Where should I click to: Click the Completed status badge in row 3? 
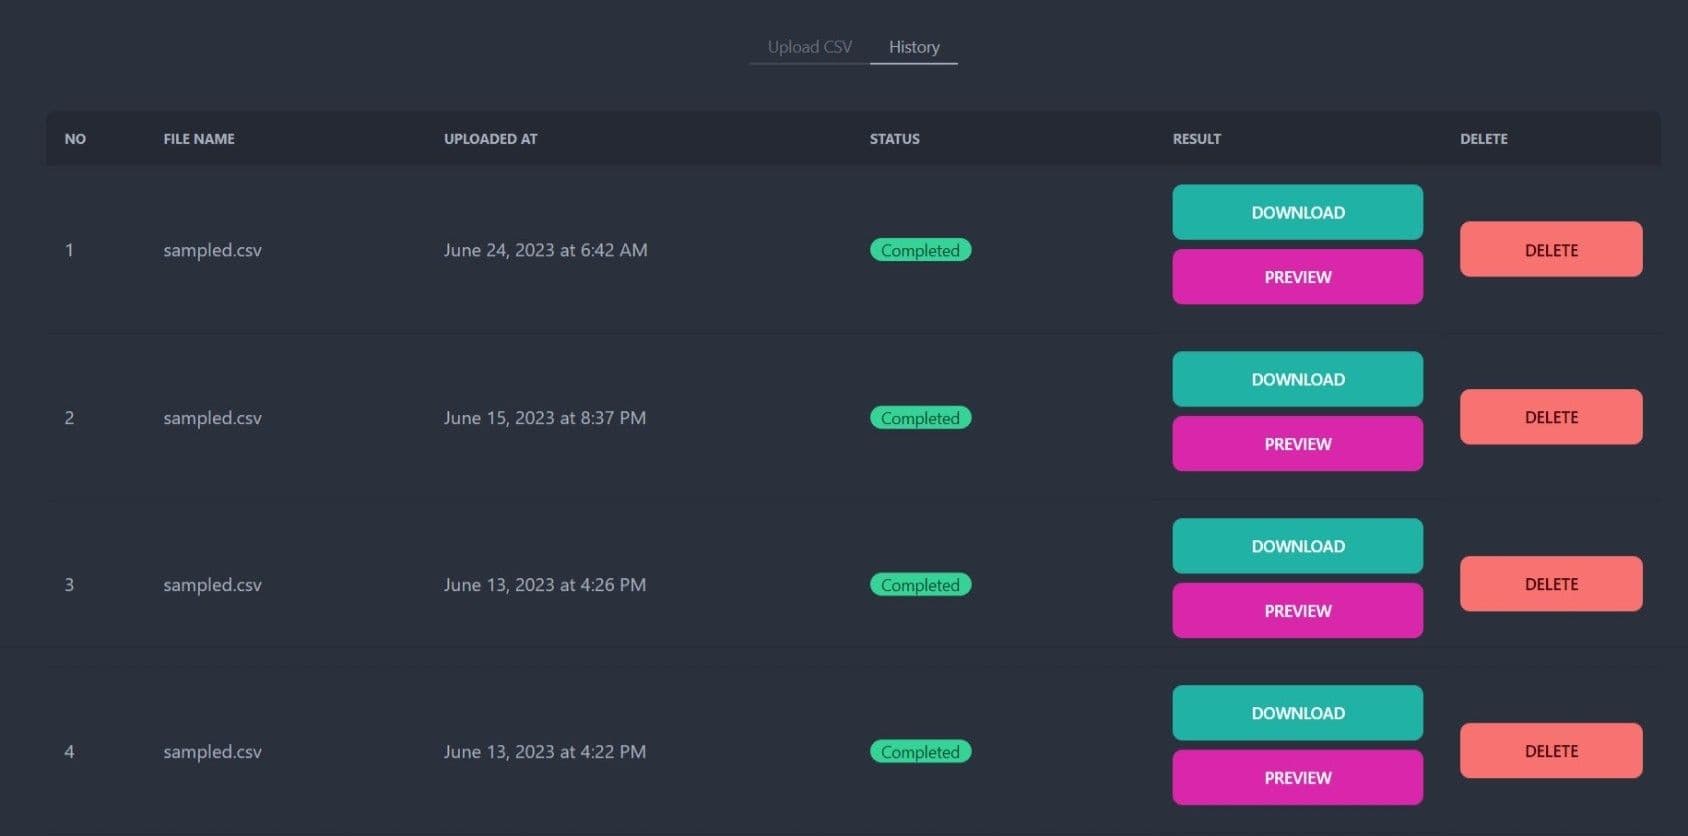(920, 585)
